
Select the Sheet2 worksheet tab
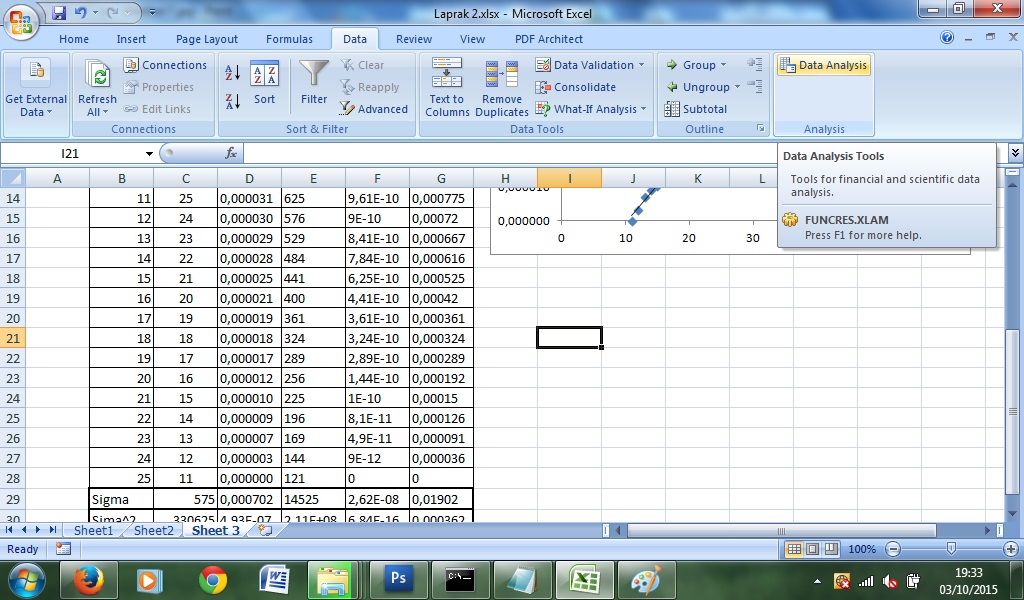[x=152, y=531]
